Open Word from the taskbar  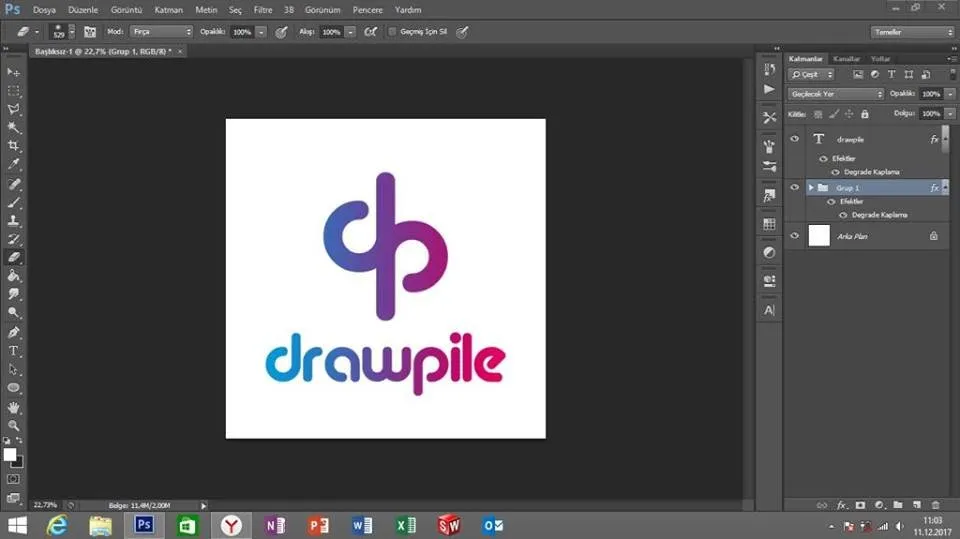tap(362, 526)
